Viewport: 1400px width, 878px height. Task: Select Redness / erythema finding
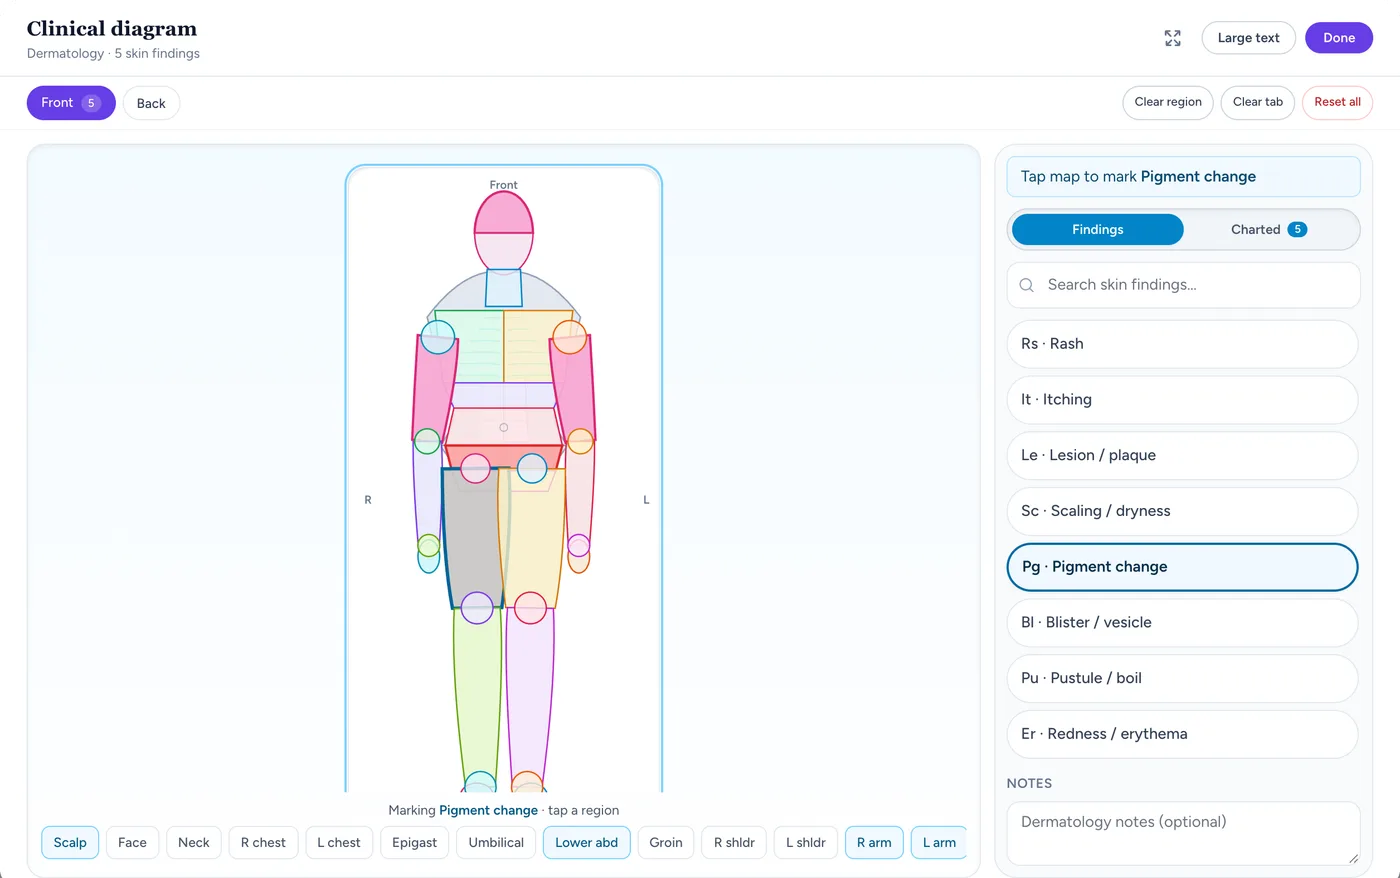(1182, 734)
